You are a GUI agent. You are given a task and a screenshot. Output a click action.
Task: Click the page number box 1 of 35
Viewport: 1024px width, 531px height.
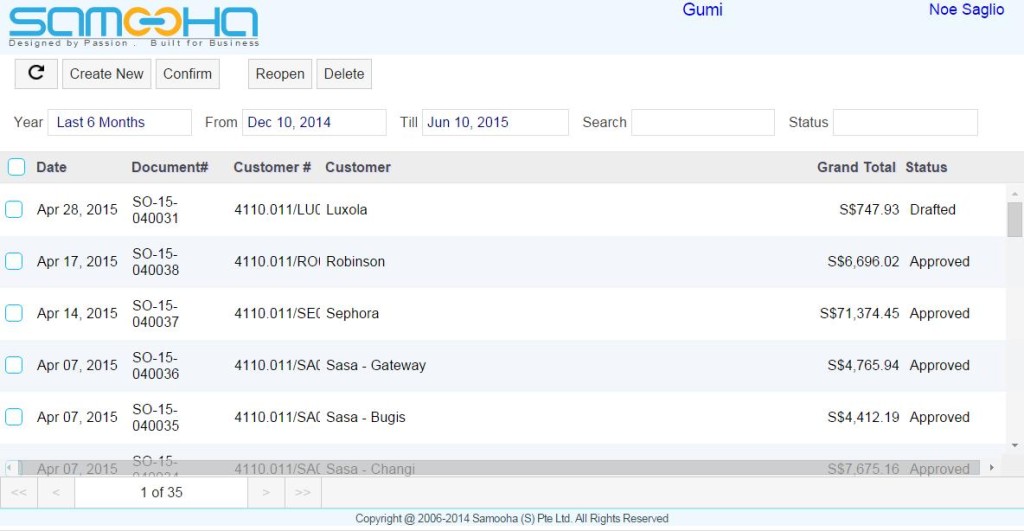(161, 492)
